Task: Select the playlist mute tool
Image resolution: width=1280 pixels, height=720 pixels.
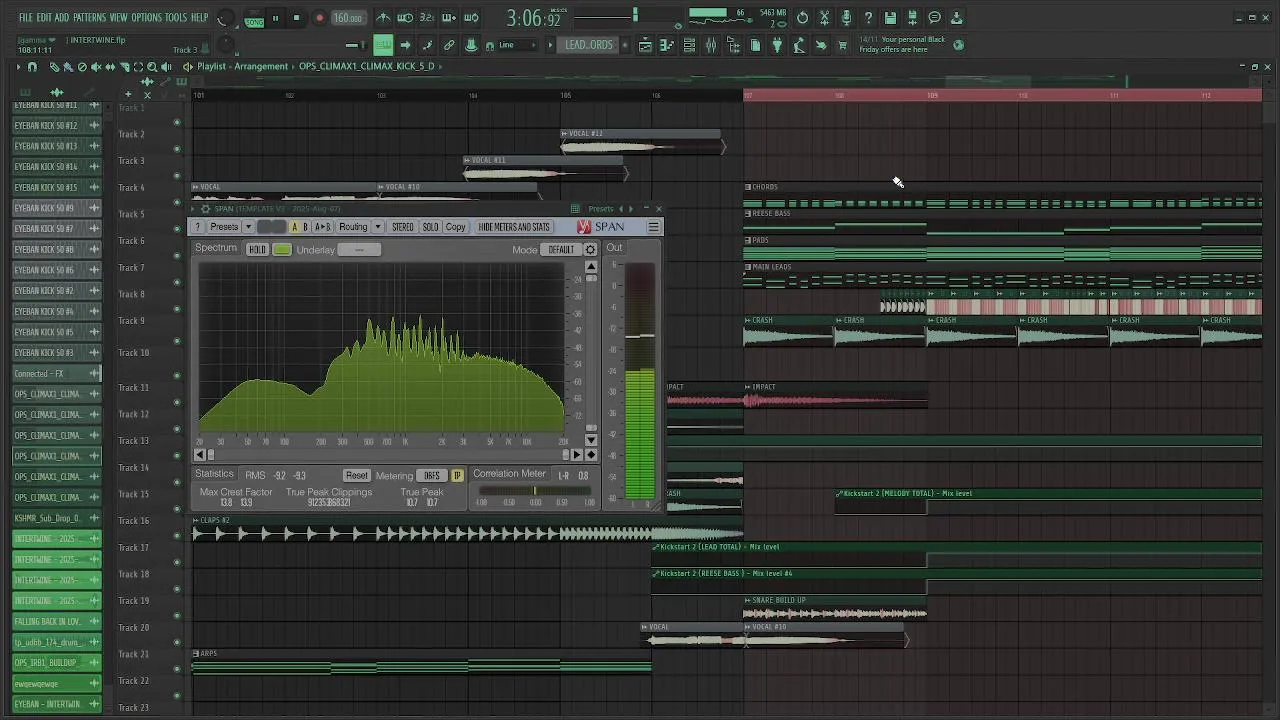Action: [x=96, y=67]
